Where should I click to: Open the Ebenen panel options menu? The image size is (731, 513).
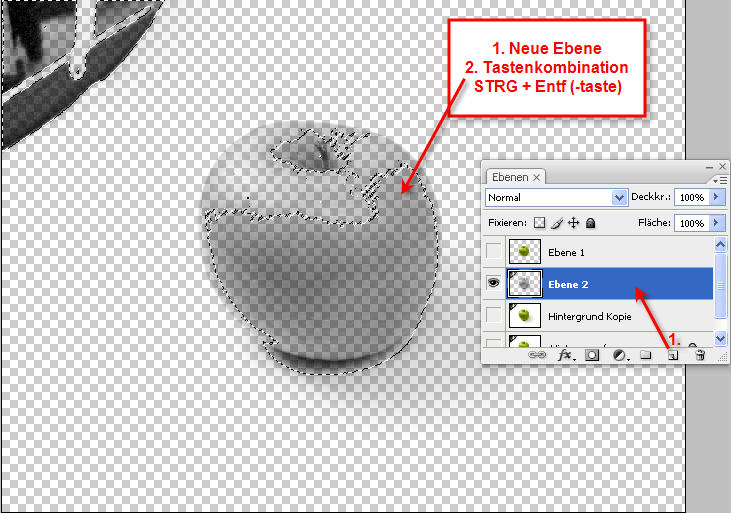(x=721, y=177)
